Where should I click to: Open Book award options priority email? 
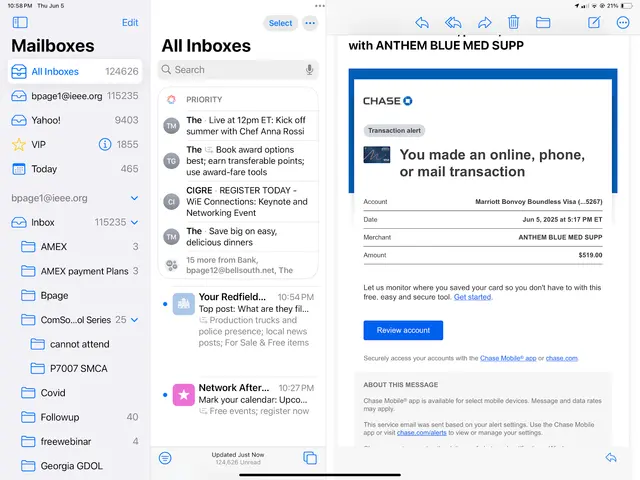point(238,161)
